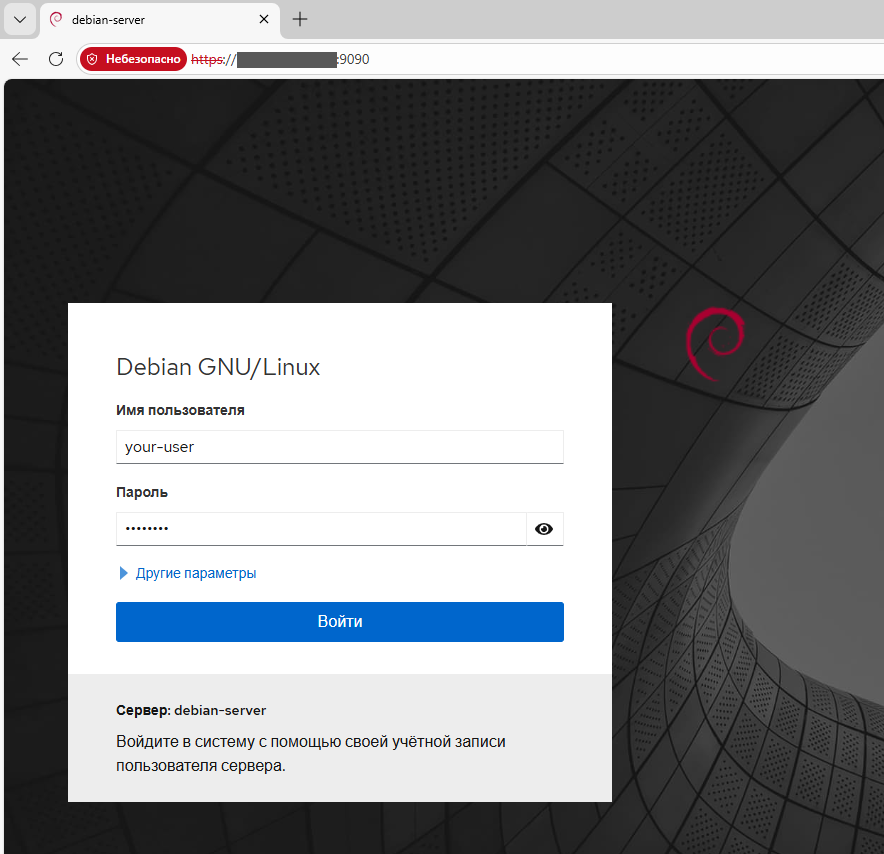The width and height of the screenshot is (884, 854).
Task: Click the Debian GNU/Linux heading
Action: [x=218, y=367]
